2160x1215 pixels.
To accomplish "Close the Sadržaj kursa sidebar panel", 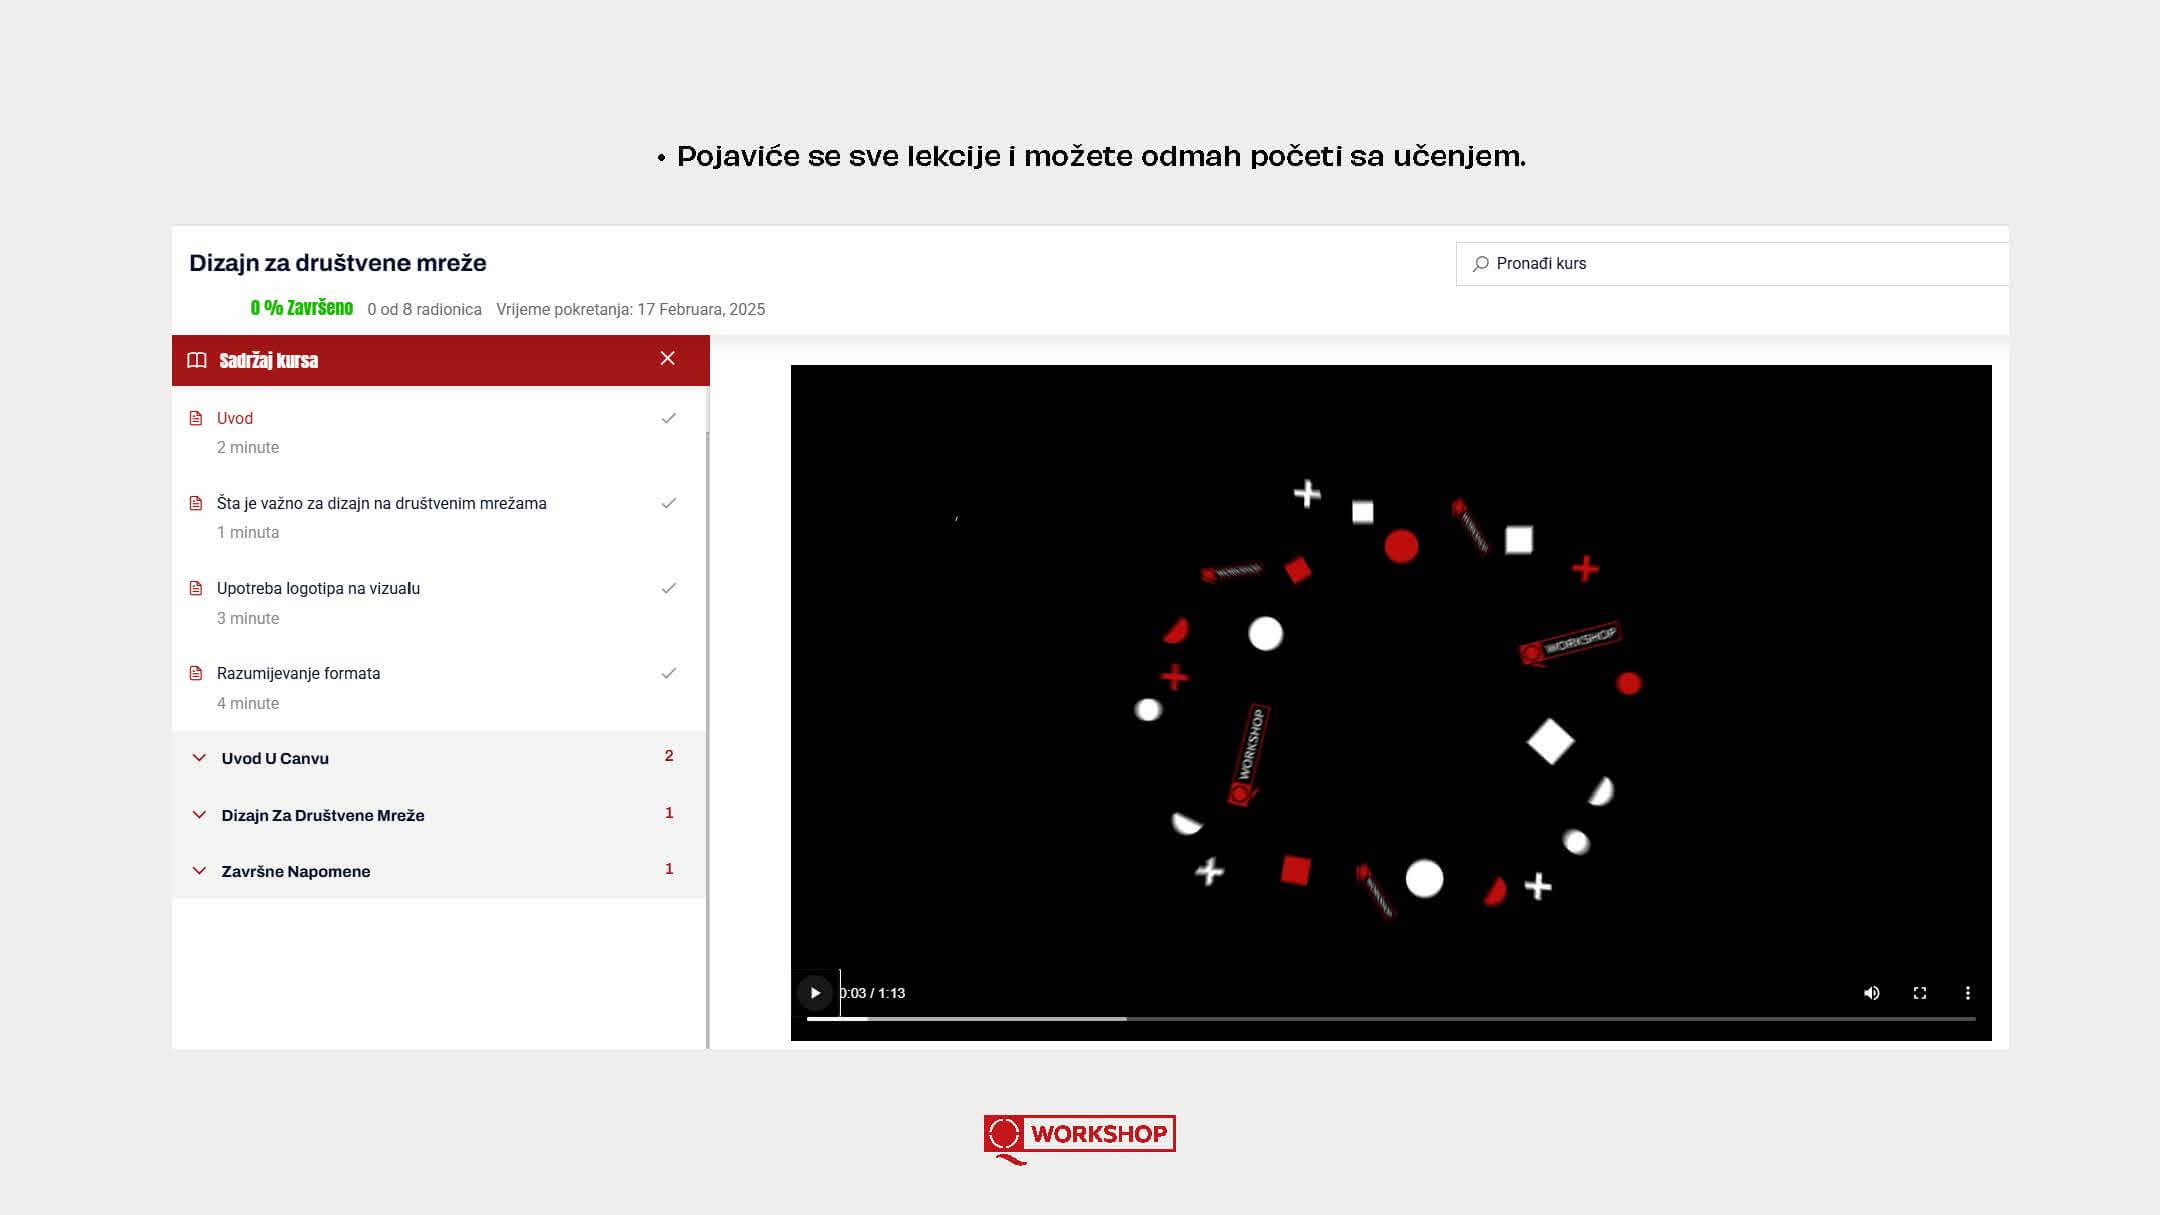I will click(668, 359).
